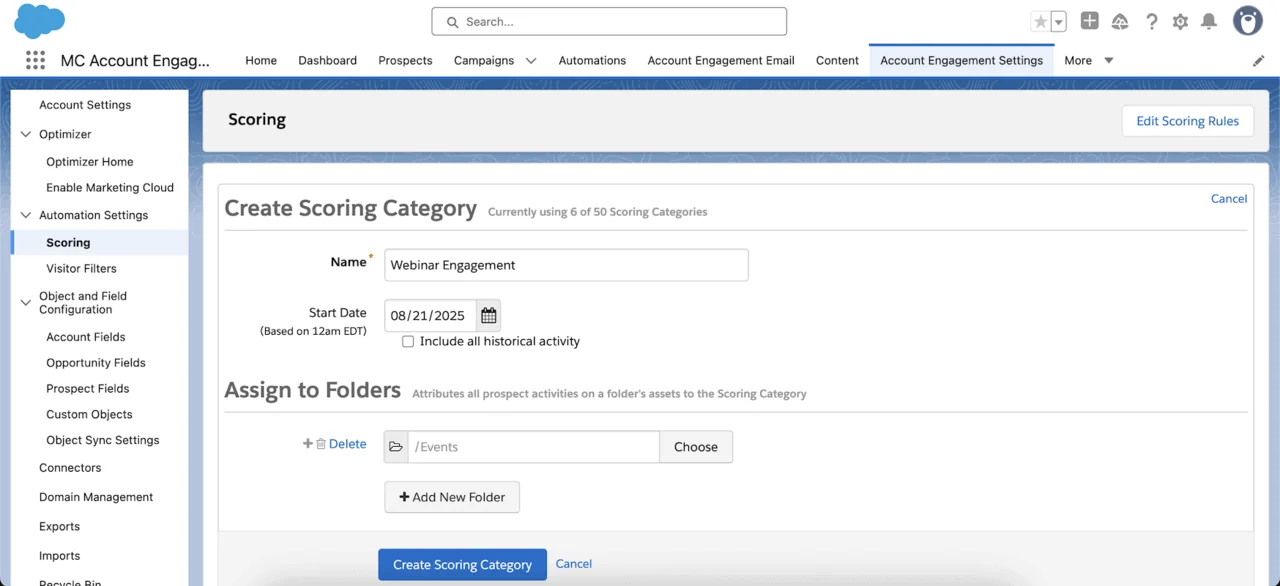Viewport: 1280px width, 586px height.
Task: Open Domain Management in sidebar
Action: (96, 497)
